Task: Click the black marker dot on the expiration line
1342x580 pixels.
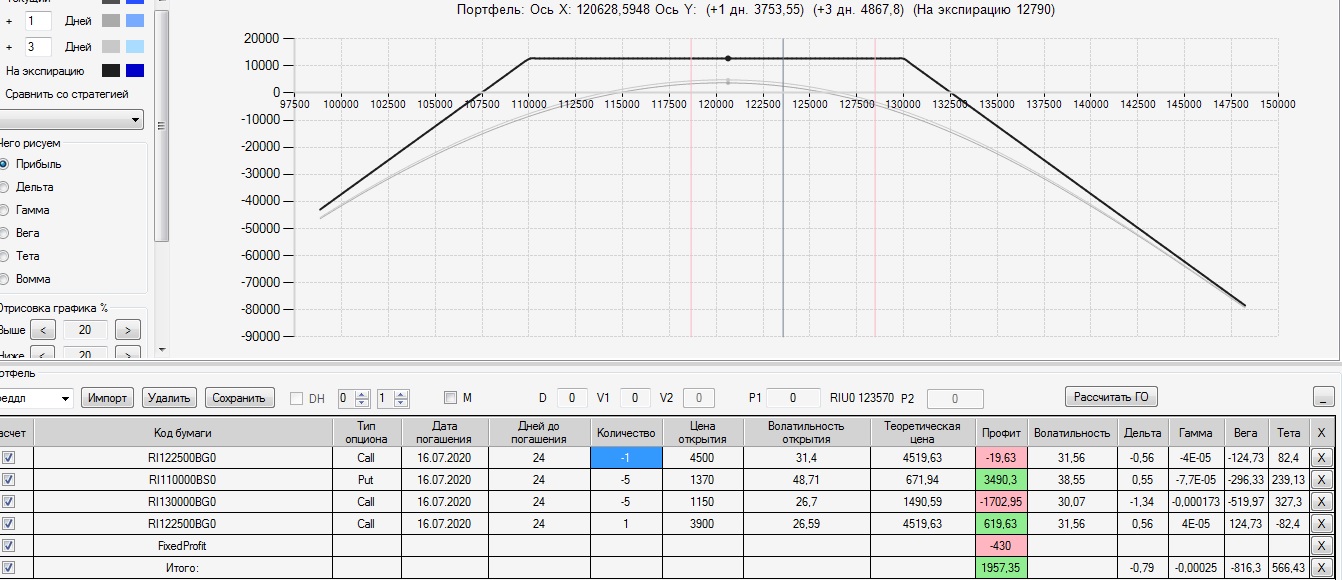Action: (728, 58)
